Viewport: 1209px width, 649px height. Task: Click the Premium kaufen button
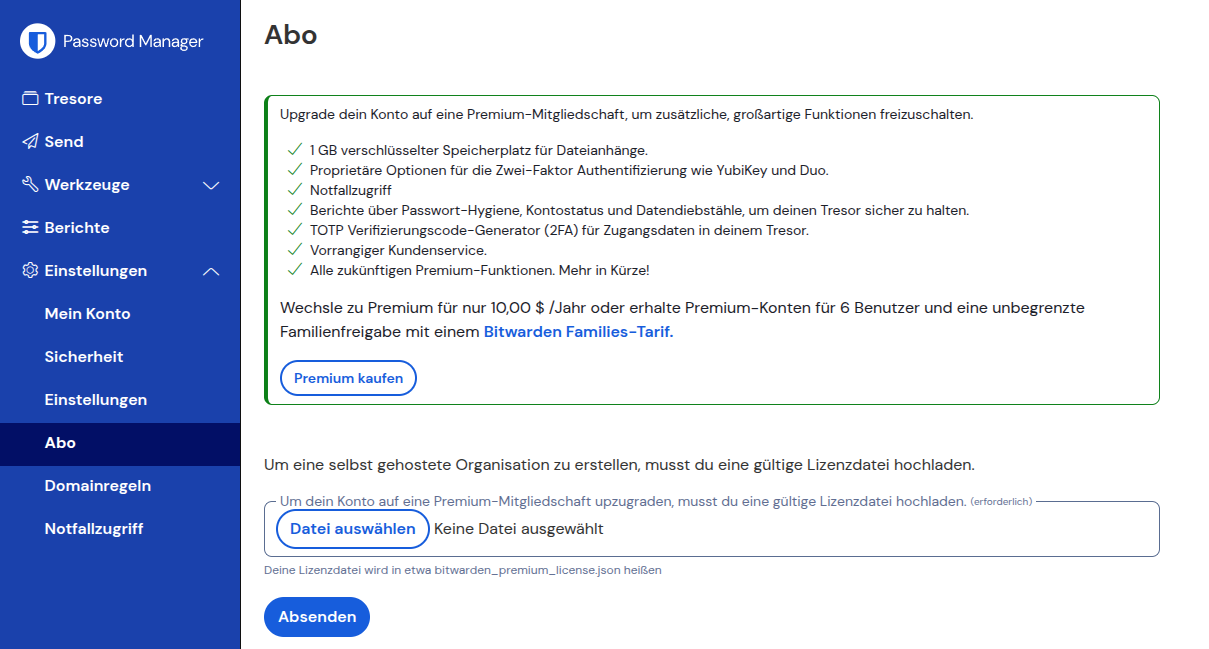[349, 379]
